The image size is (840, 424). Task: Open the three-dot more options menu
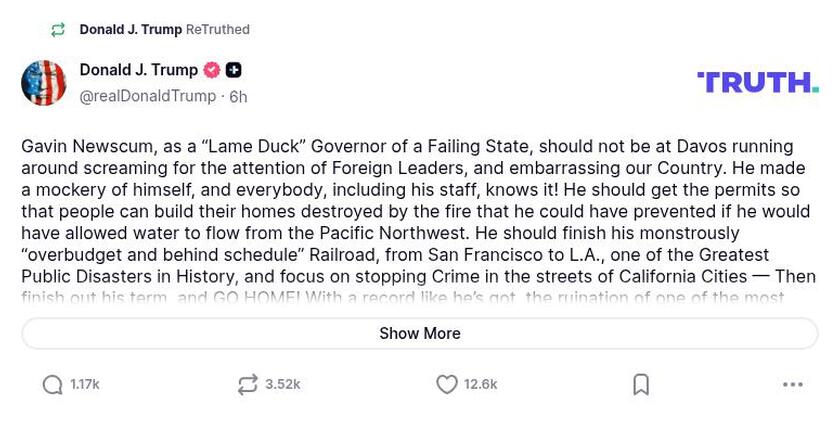tap(793, 385)
